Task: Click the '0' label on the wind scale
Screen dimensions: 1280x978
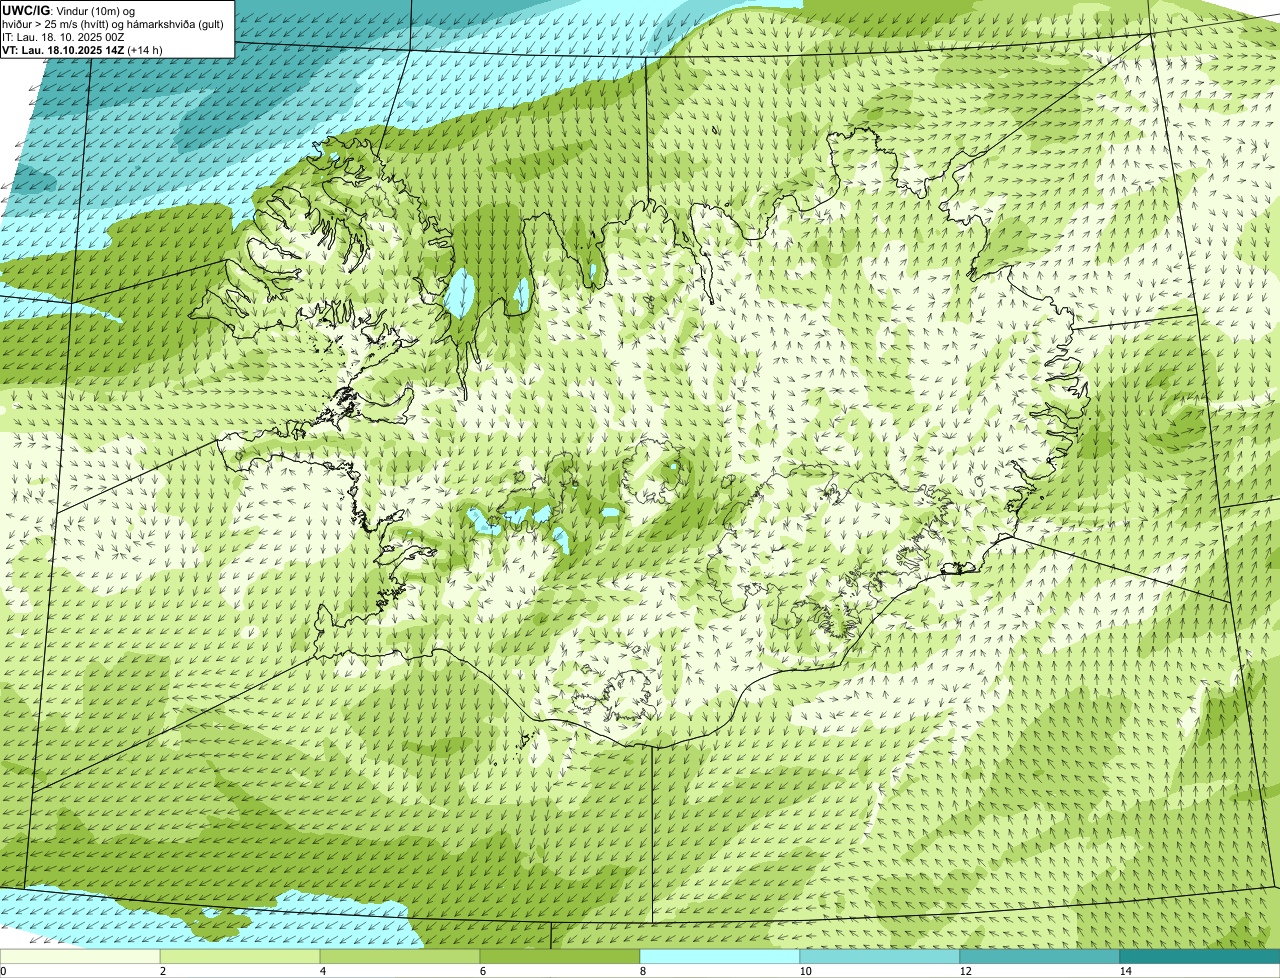Action: point(4,971)
